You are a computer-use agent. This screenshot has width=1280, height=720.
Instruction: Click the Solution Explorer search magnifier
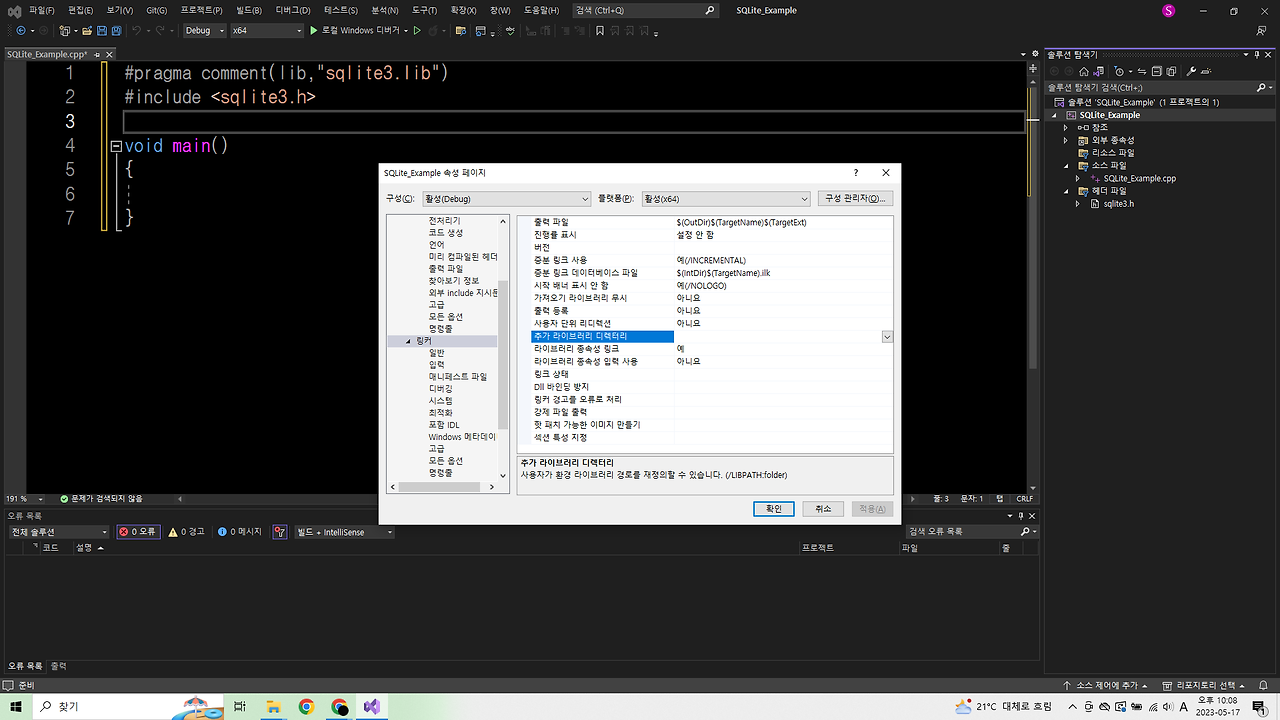point(1261,87)
